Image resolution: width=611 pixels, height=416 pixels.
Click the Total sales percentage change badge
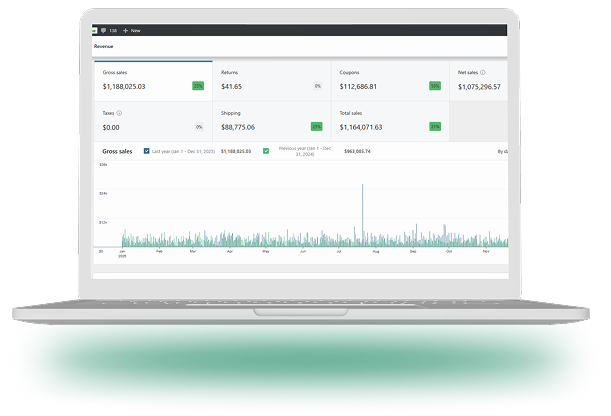click(435, 127)
